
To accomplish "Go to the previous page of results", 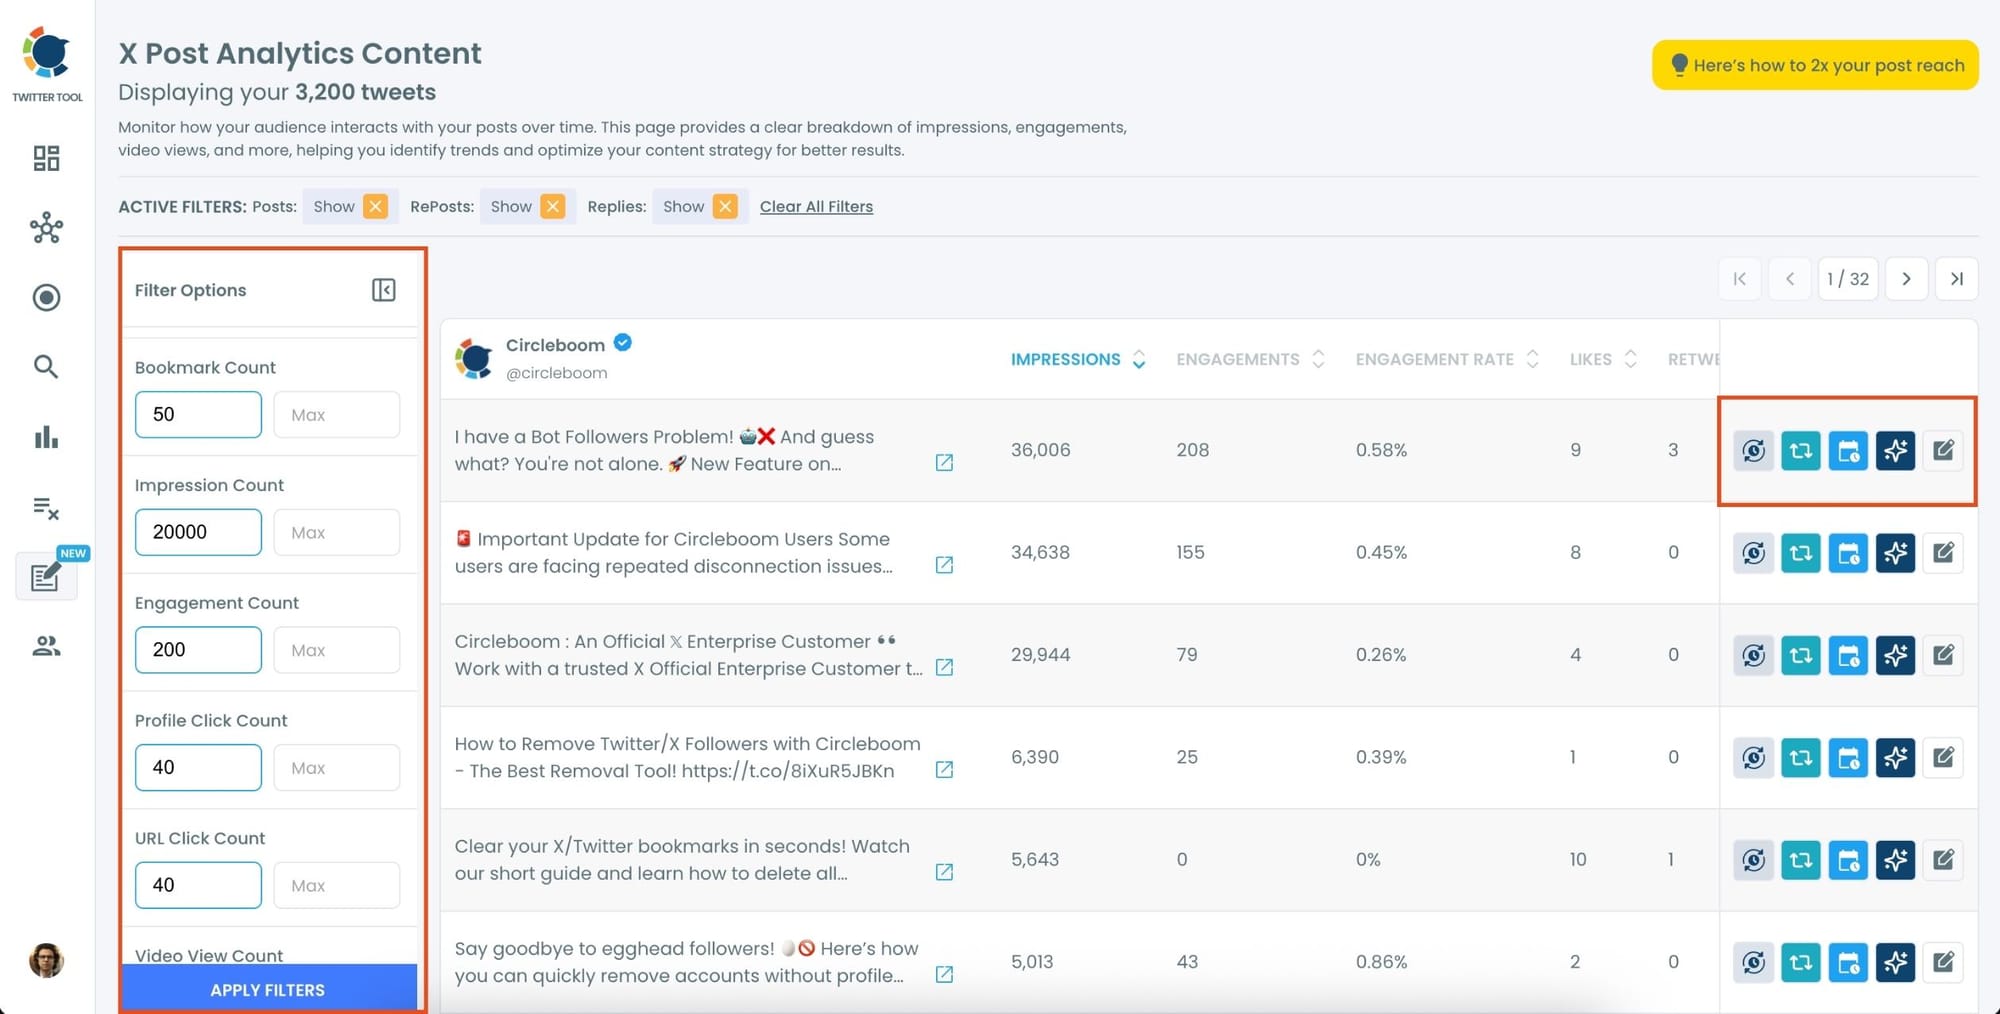I will point(1790,279).
